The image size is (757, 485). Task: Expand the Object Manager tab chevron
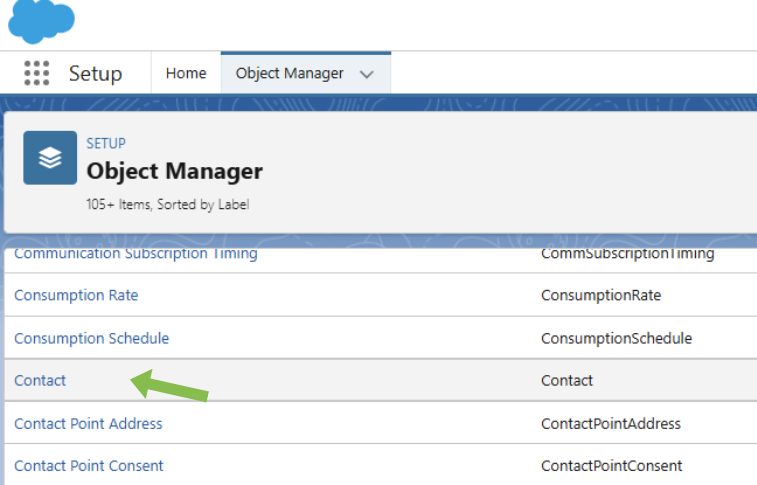click(367, 74)
